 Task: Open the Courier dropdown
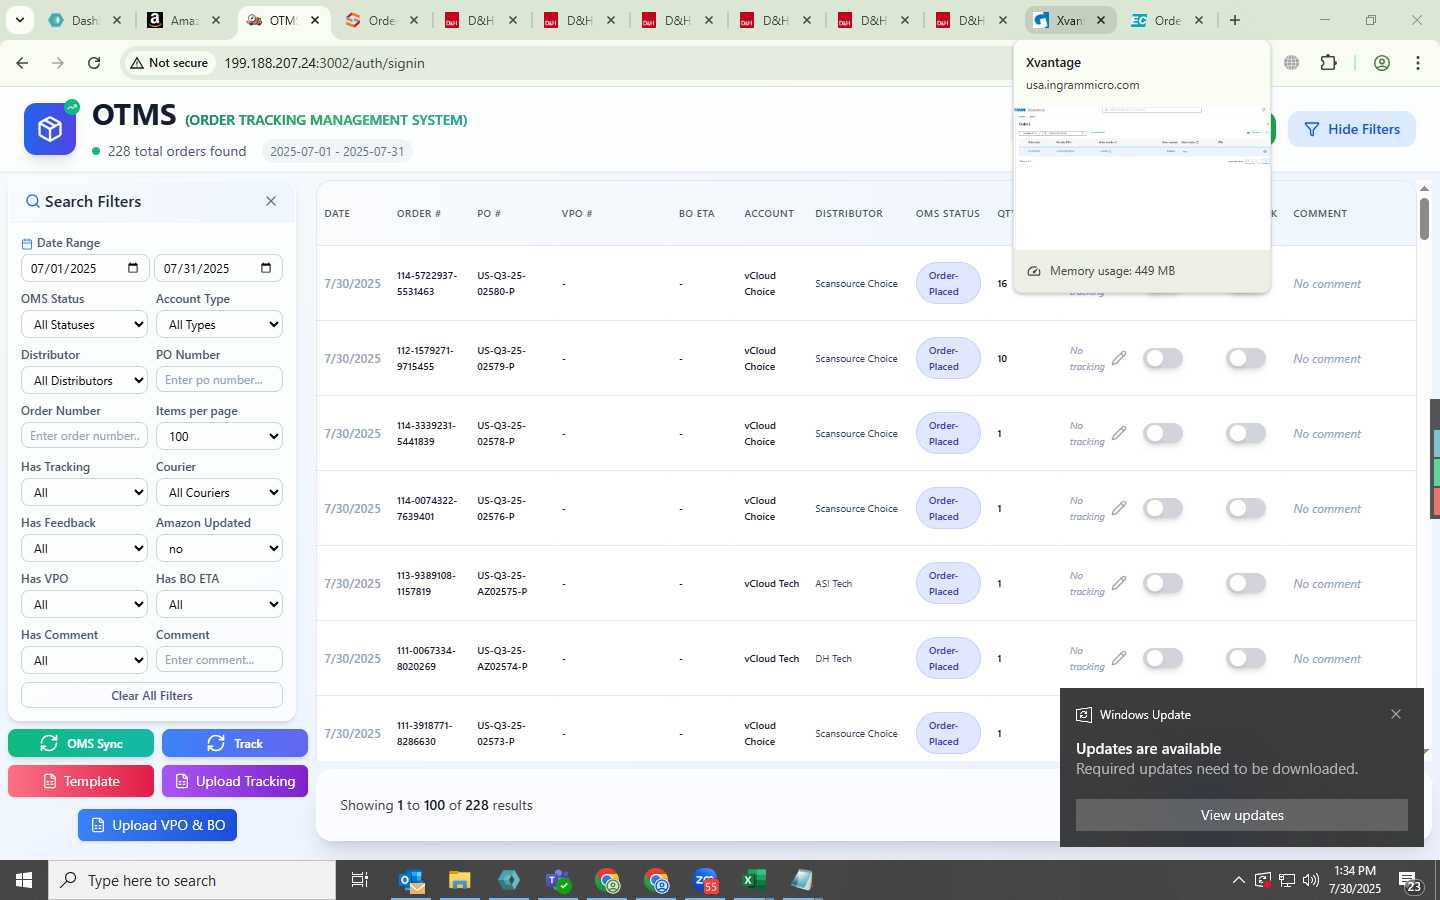click(x=219, y=492)
